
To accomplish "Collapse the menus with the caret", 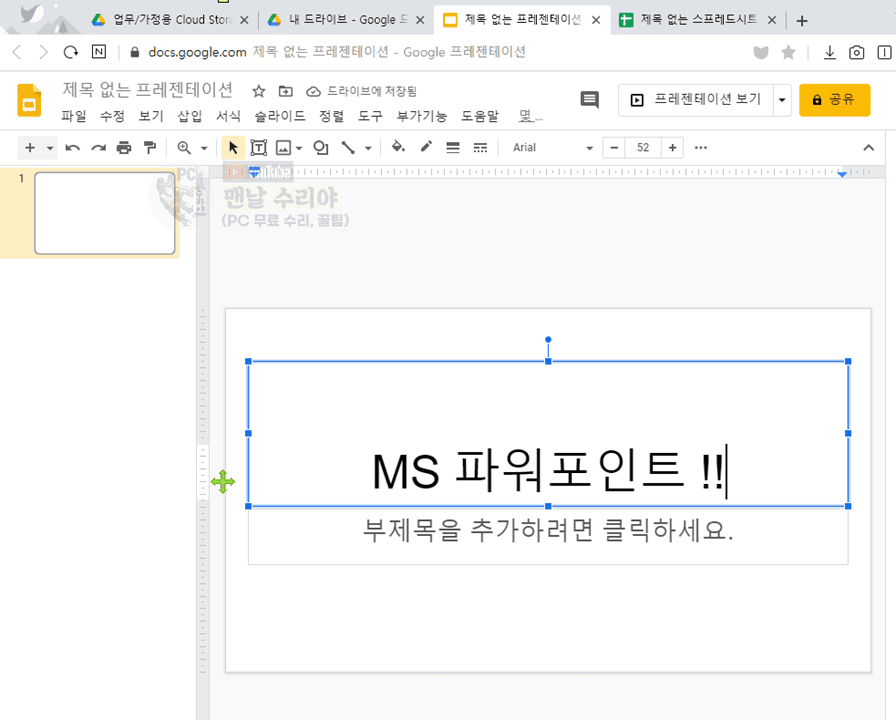I will point(869,148).
